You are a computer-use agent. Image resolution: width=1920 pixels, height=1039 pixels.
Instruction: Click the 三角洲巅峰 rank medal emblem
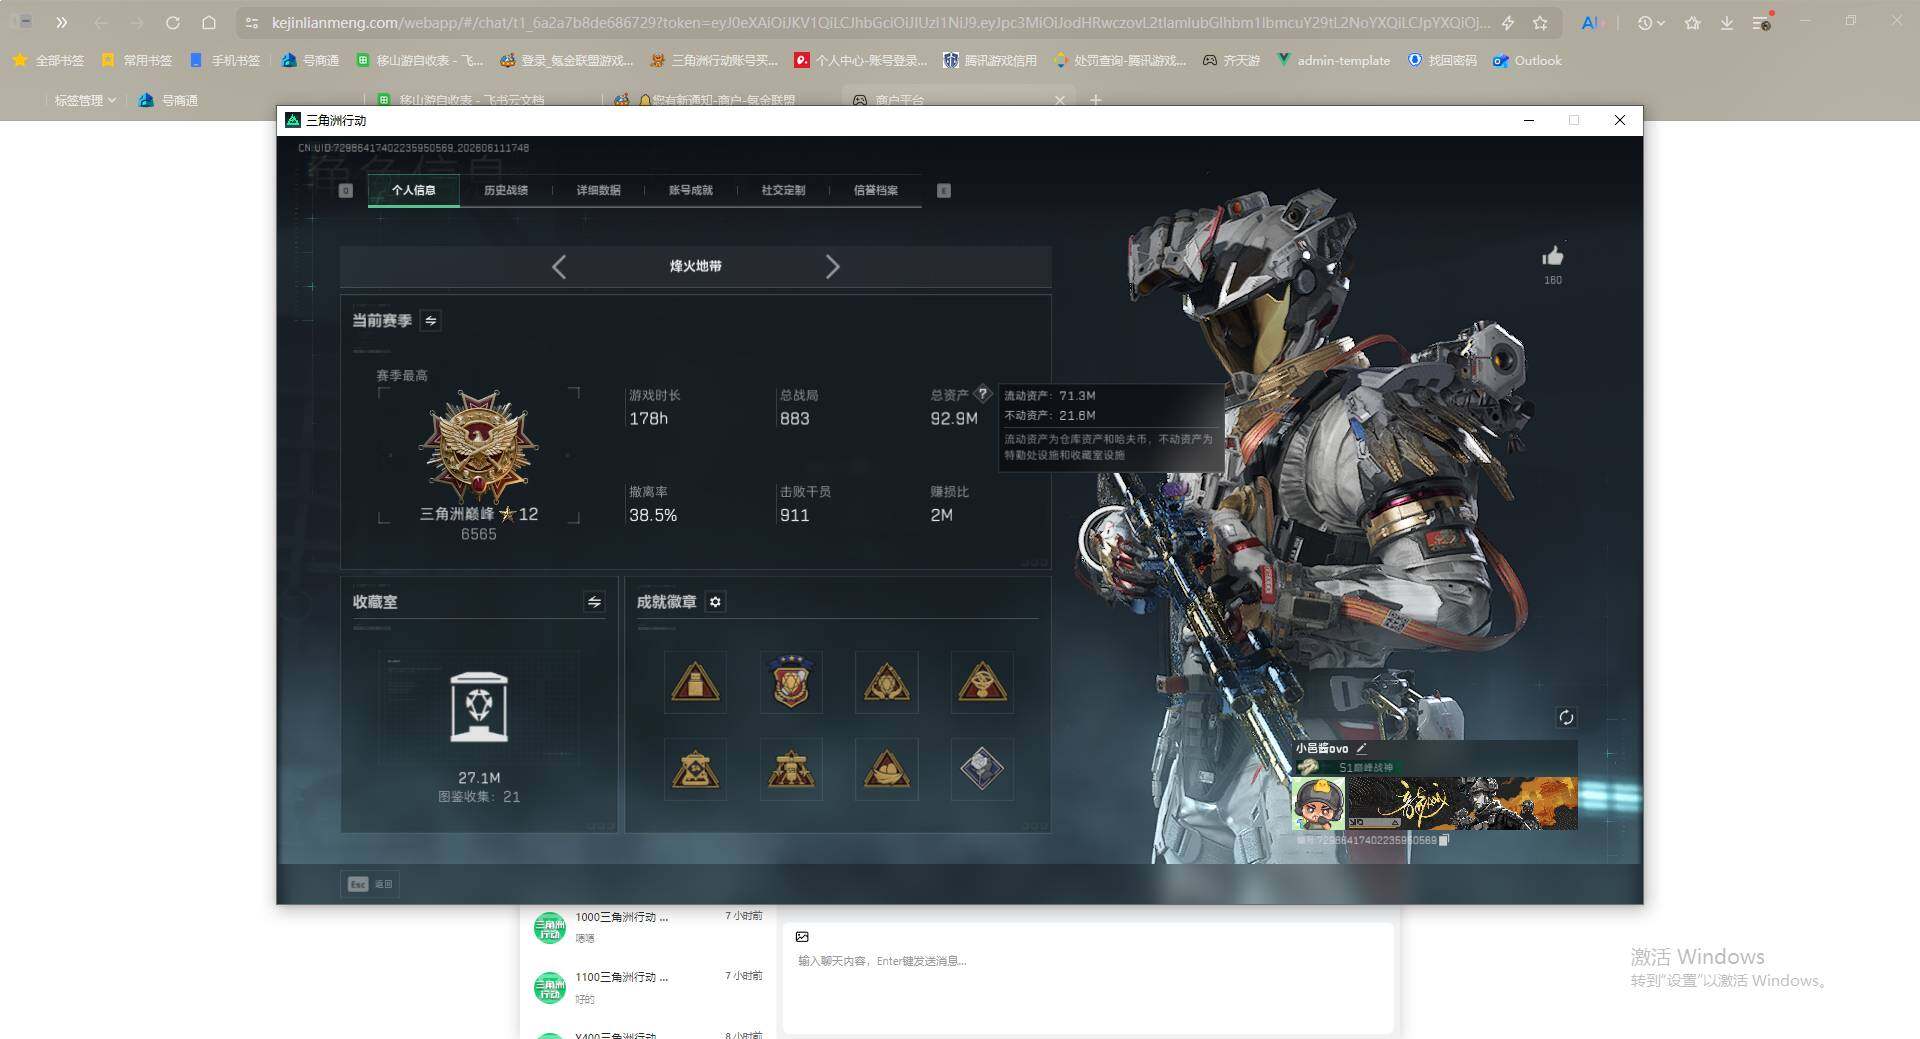click(479, 446)
